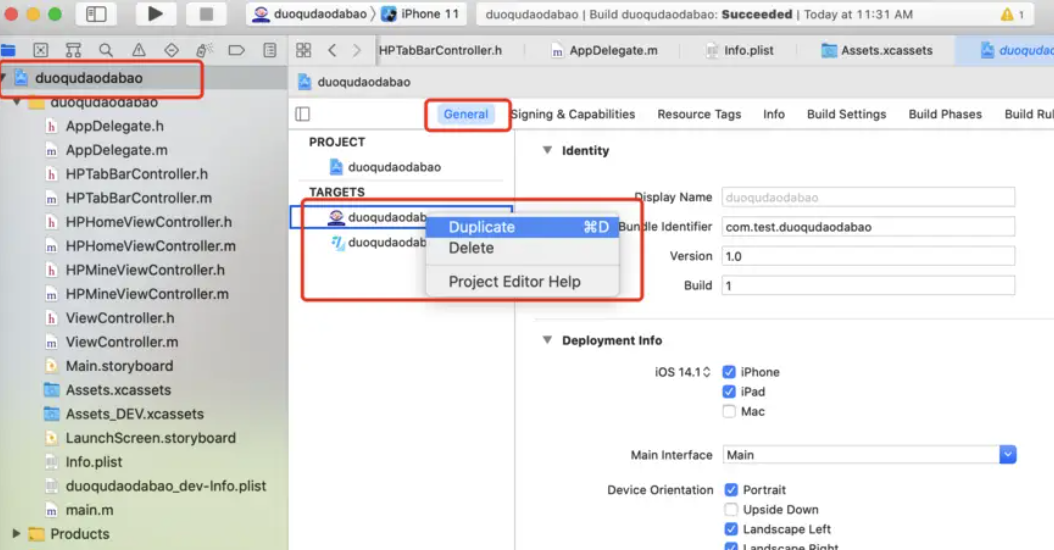Switch to the HPTabBarController.h editor tab
The image size is (1054, 550).
tap(440, 50)
